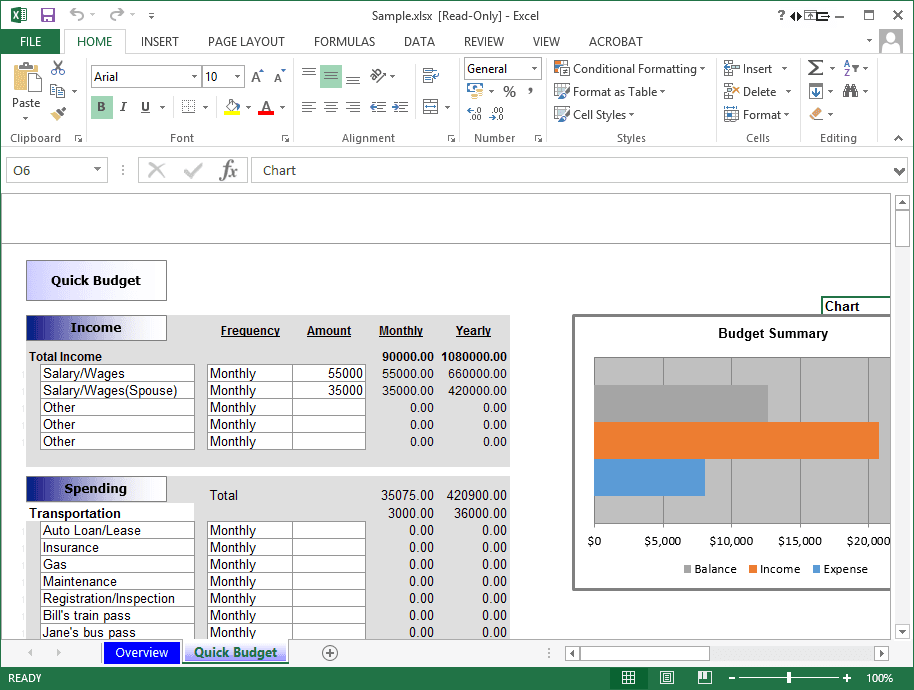The image size is (914, 690).
Task: Toggle Align Left horizontal alignment
Action: (x=309, y=107)
